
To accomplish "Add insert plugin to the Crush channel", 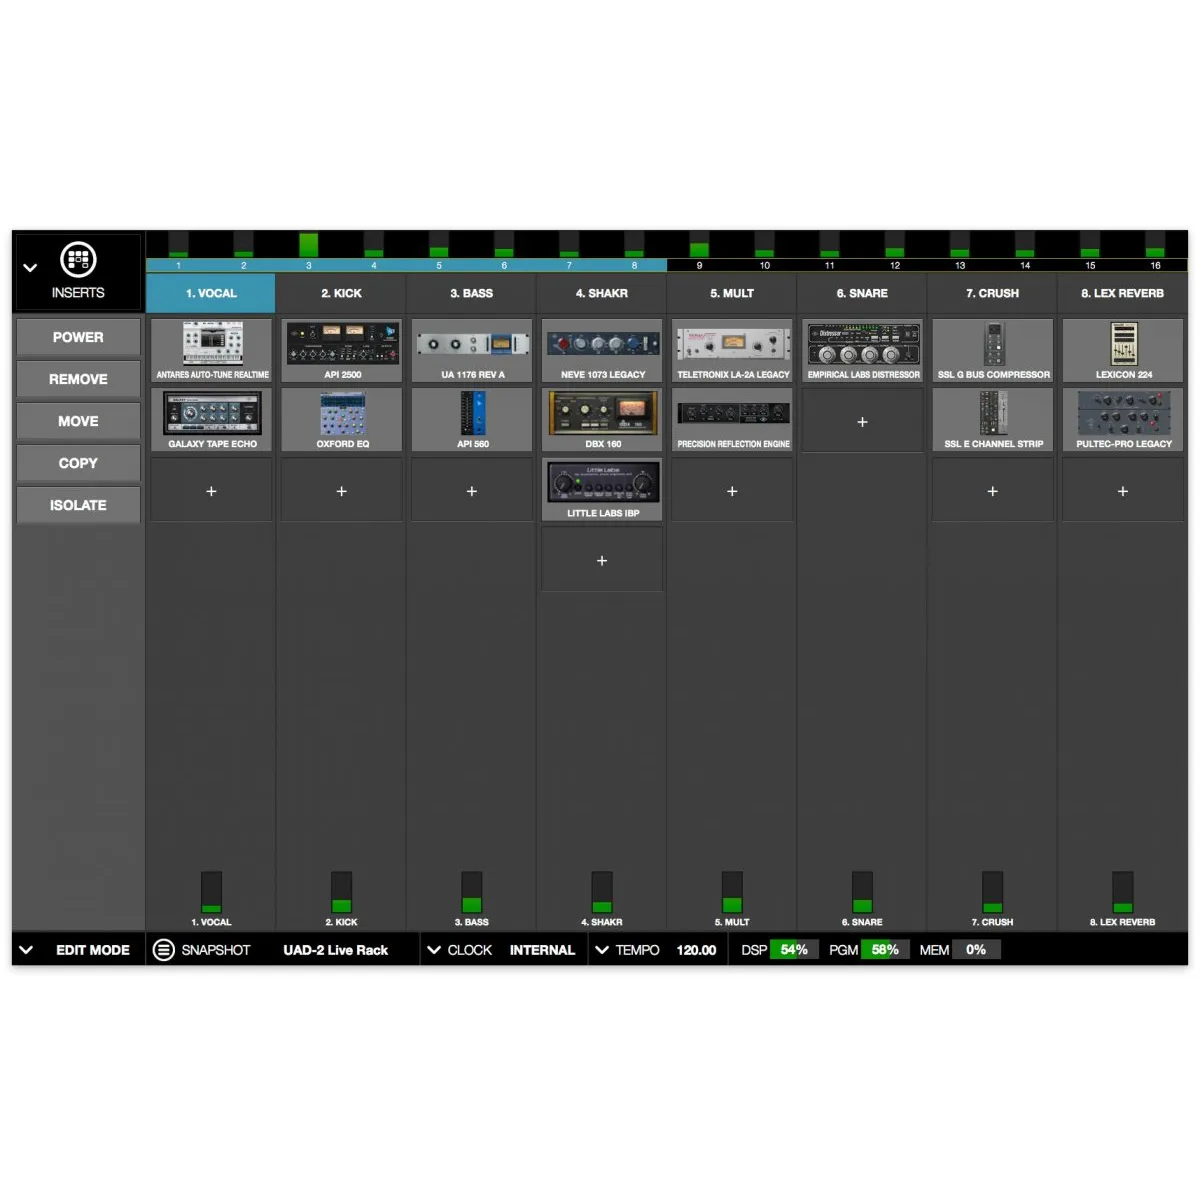I will click(x=992, y=491).
